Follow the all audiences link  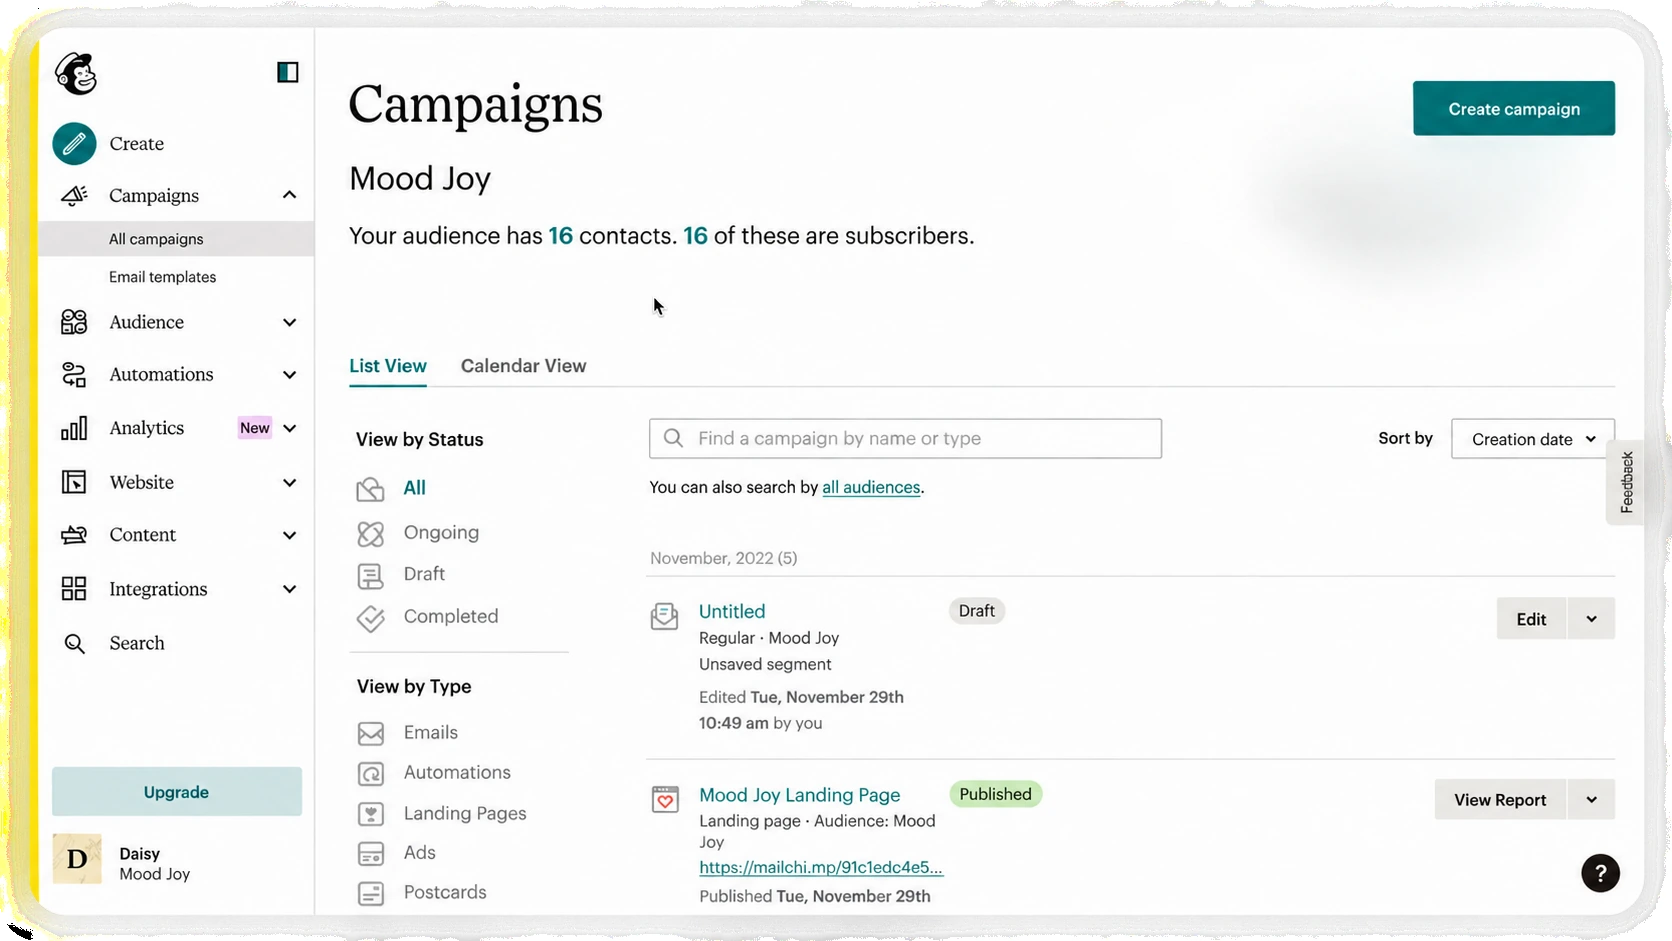point(871,488)
